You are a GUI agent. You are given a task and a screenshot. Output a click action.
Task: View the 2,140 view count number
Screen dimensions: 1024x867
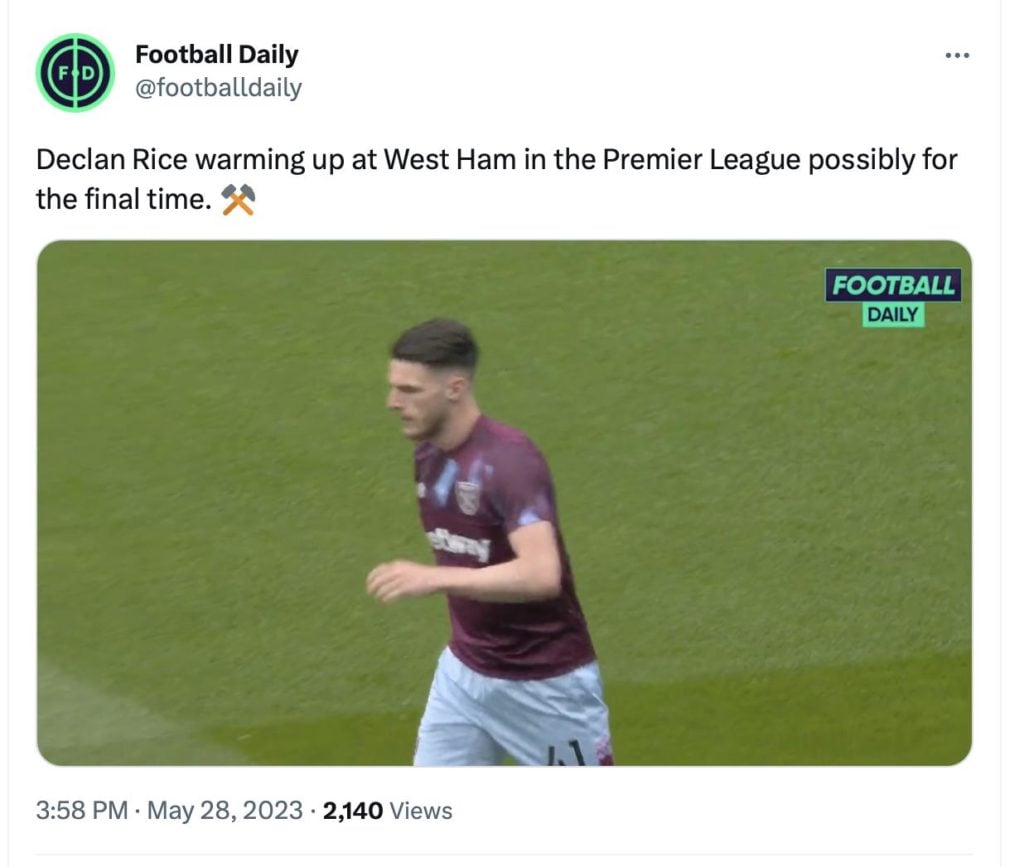[x=353, y=811]
